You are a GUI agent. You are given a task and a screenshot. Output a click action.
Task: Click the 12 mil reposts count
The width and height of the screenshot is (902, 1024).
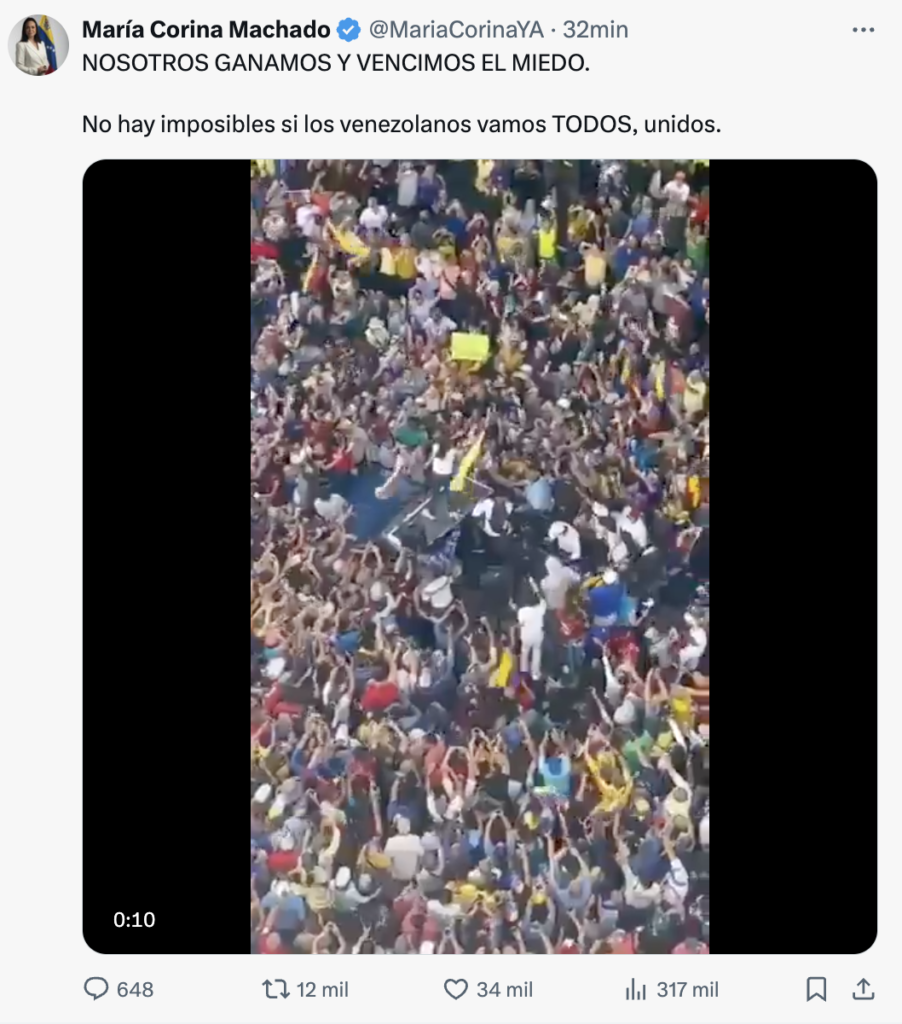pyautogui.click(x=323, y=989)
